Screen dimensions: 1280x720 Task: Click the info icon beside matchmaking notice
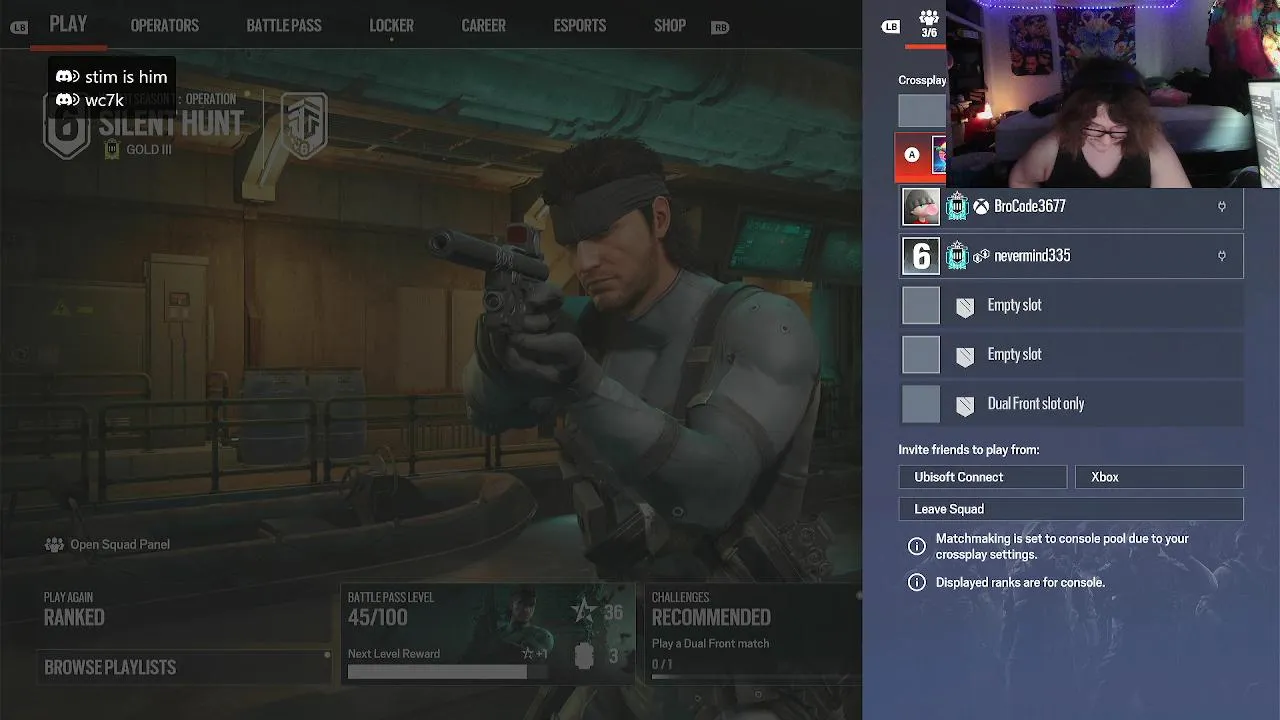(x=916, y=546)
